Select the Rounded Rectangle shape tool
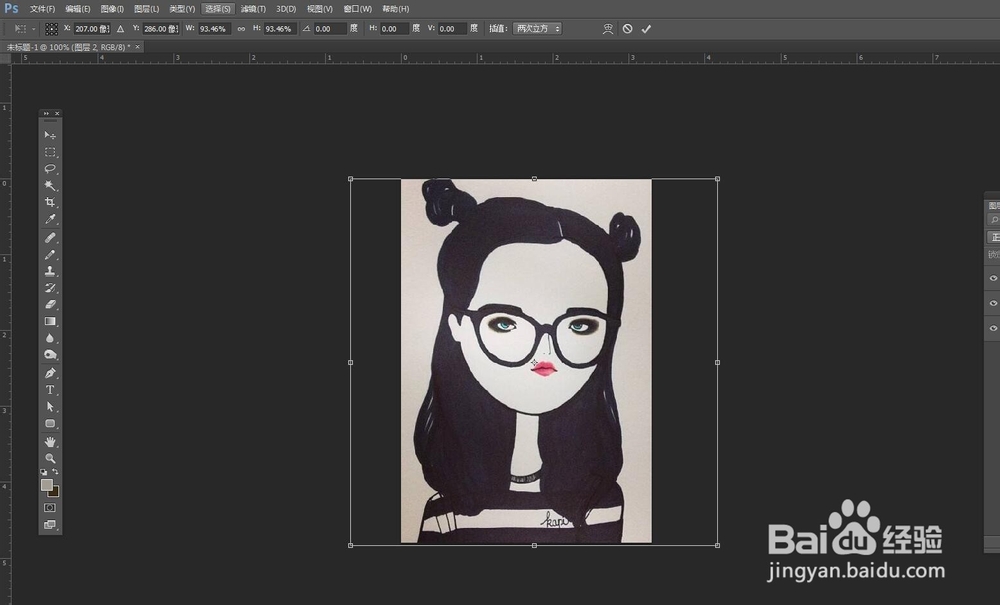1000x605 pixels. pyautogui.click(x=50, y=423)
